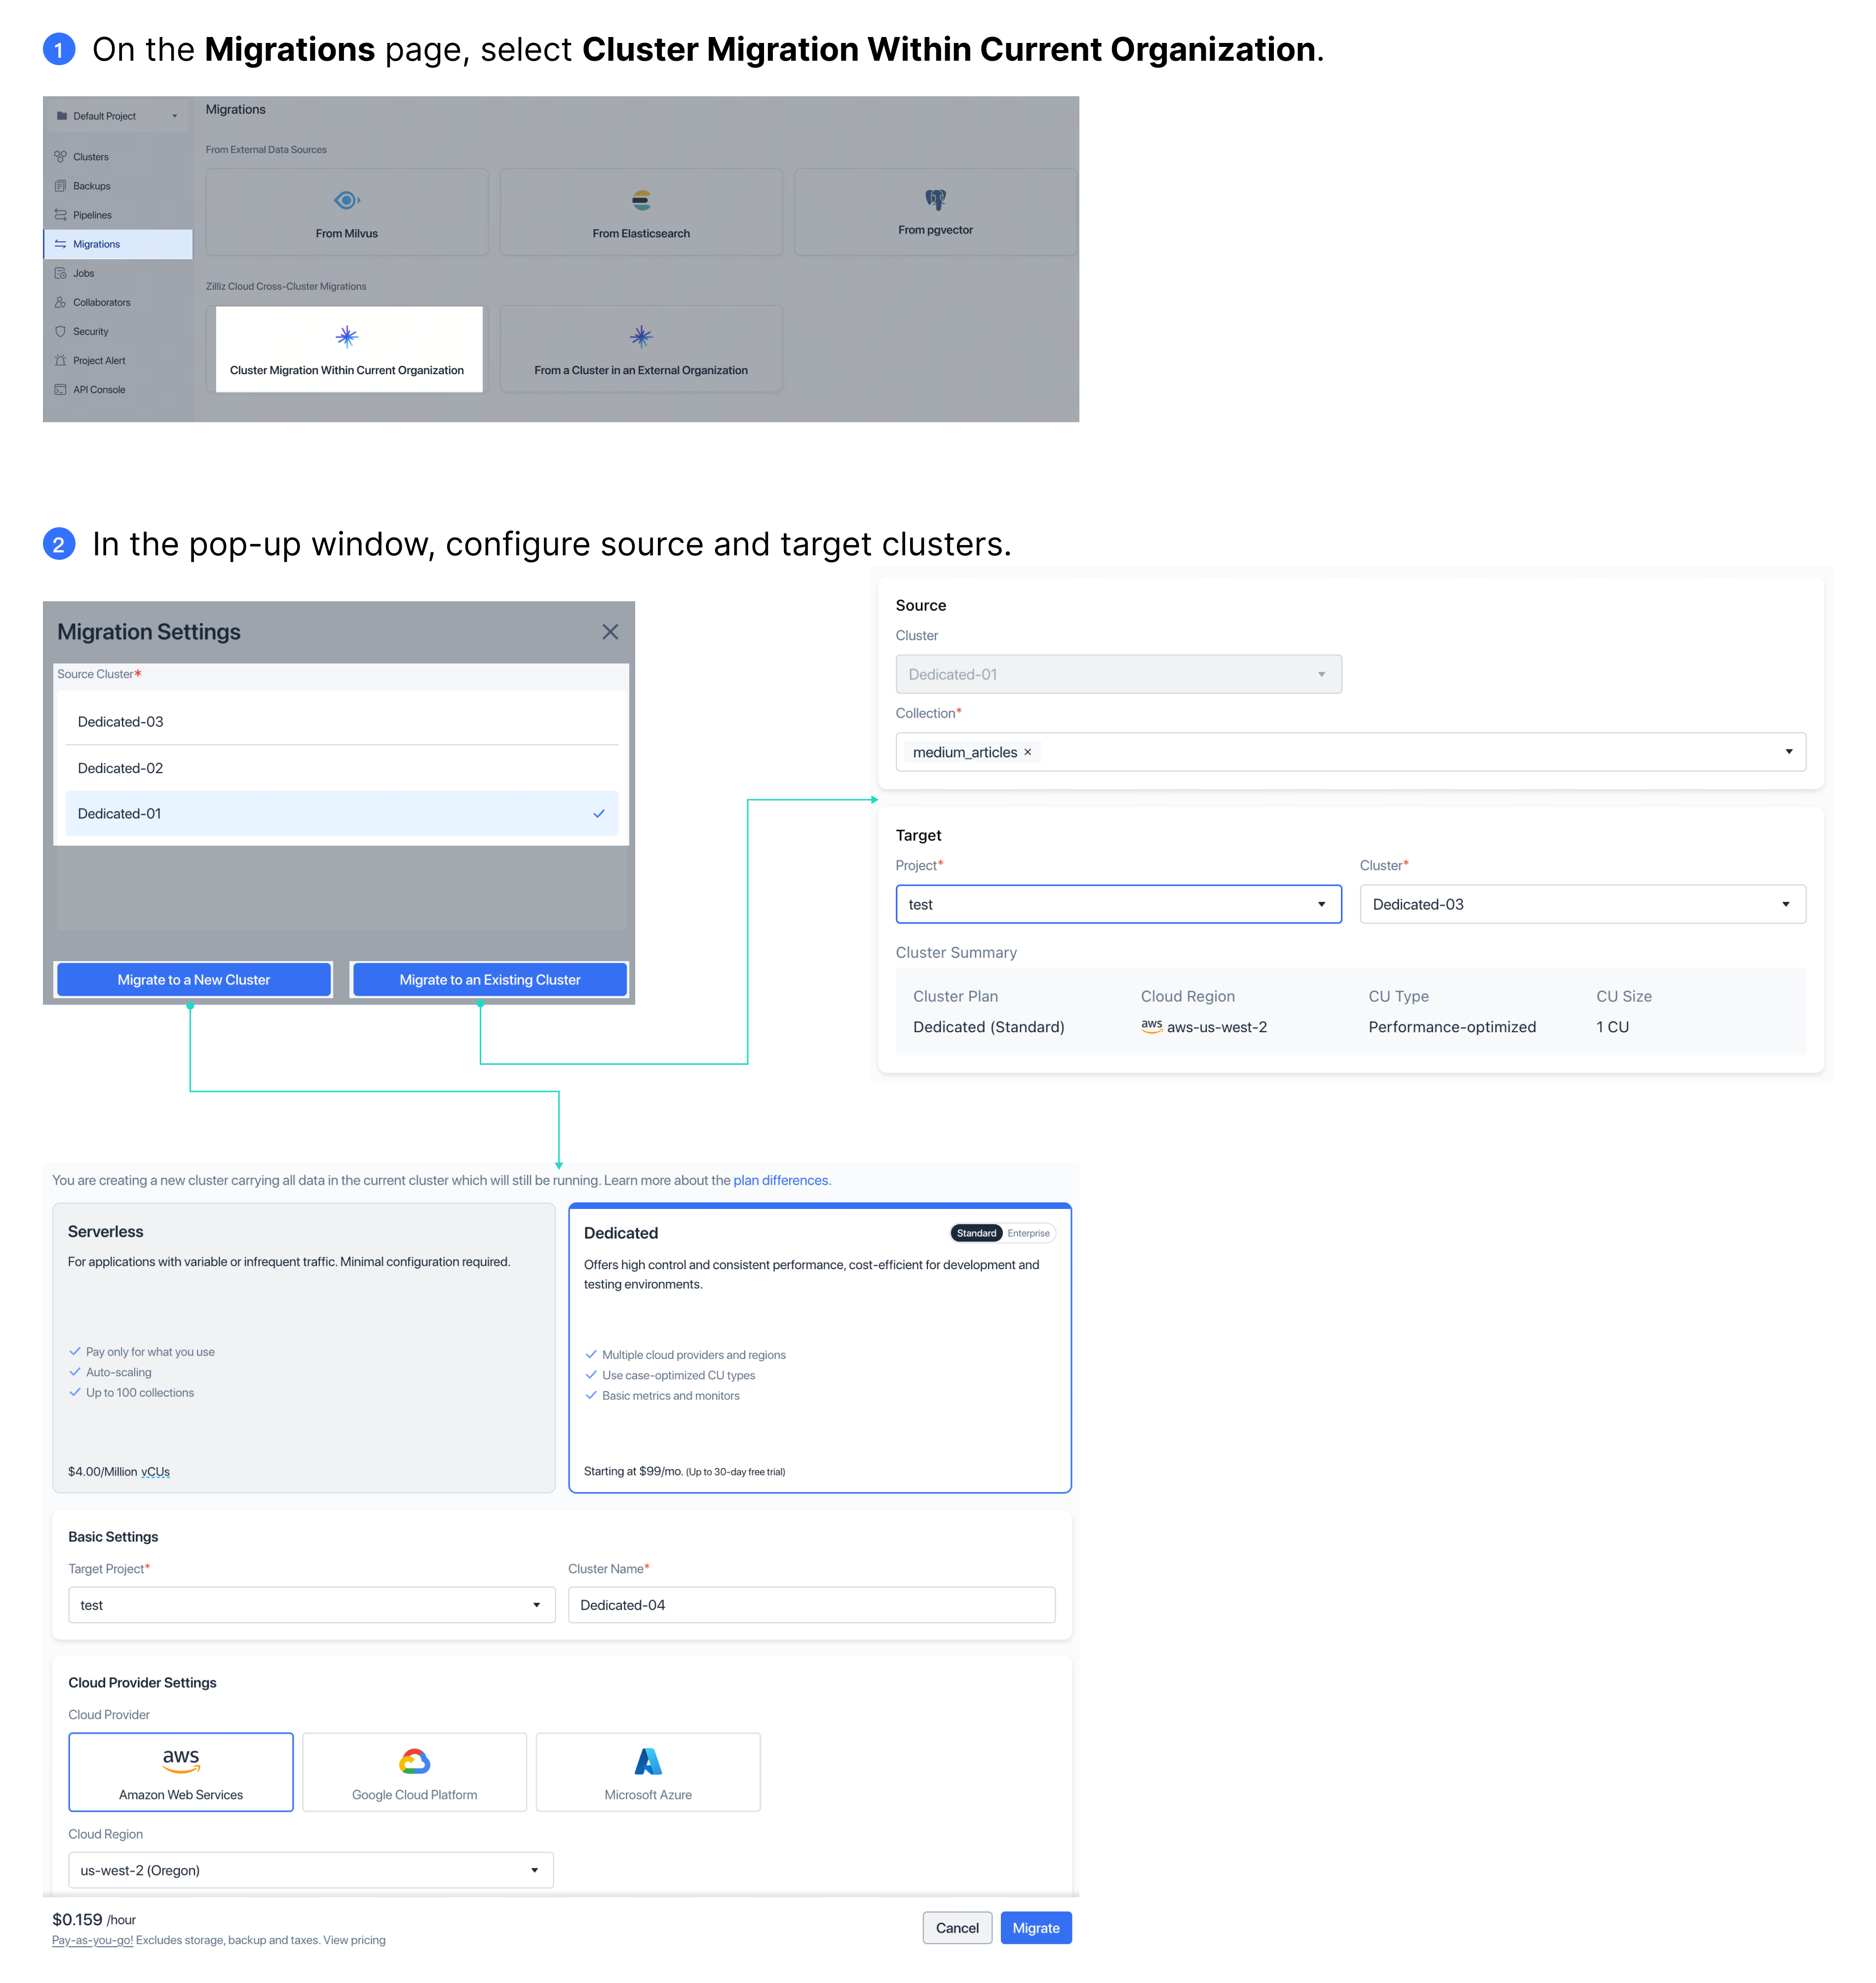Open the Target Project test dropdown
Viewport: 1876px width, 1983px height.
click(1118, 904)
